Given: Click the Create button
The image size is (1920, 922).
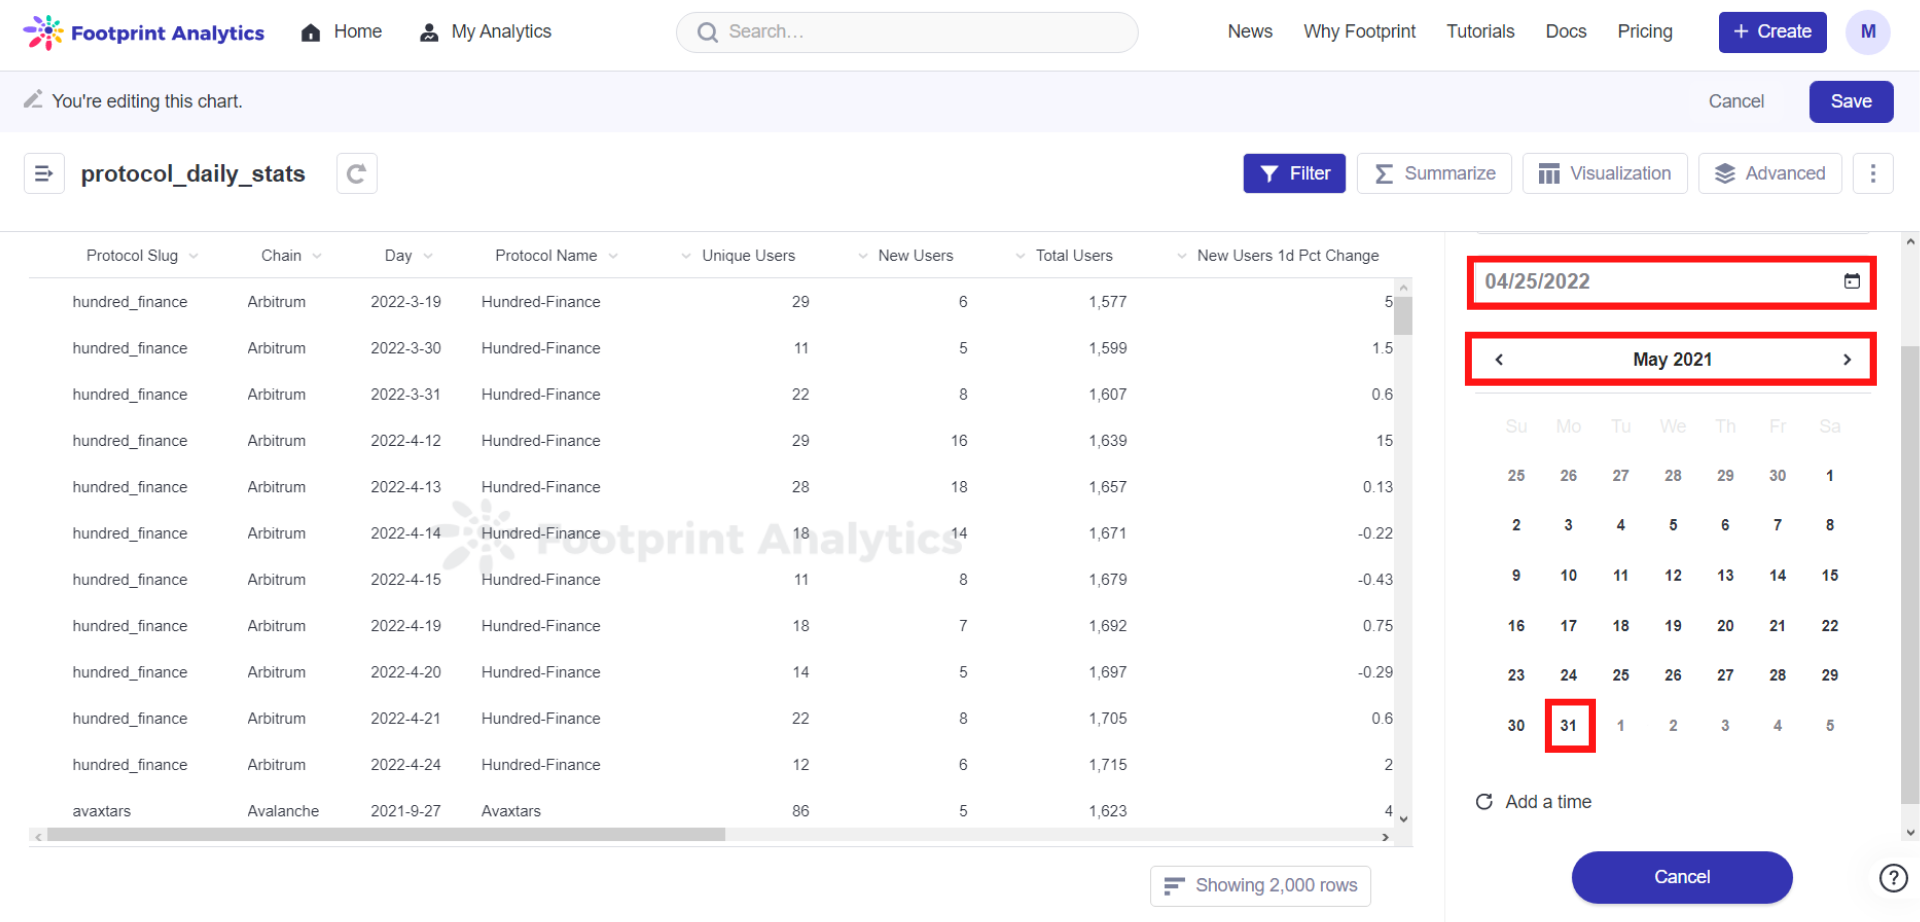Looking at the screenshot, I should (x=1772, y=32).
